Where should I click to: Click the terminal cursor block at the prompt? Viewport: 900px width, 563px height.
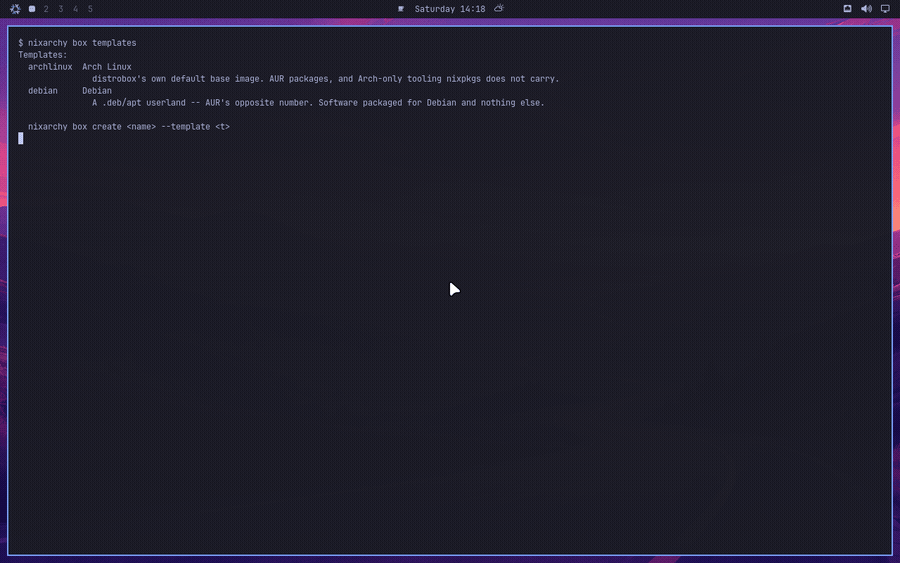[21, 138]
